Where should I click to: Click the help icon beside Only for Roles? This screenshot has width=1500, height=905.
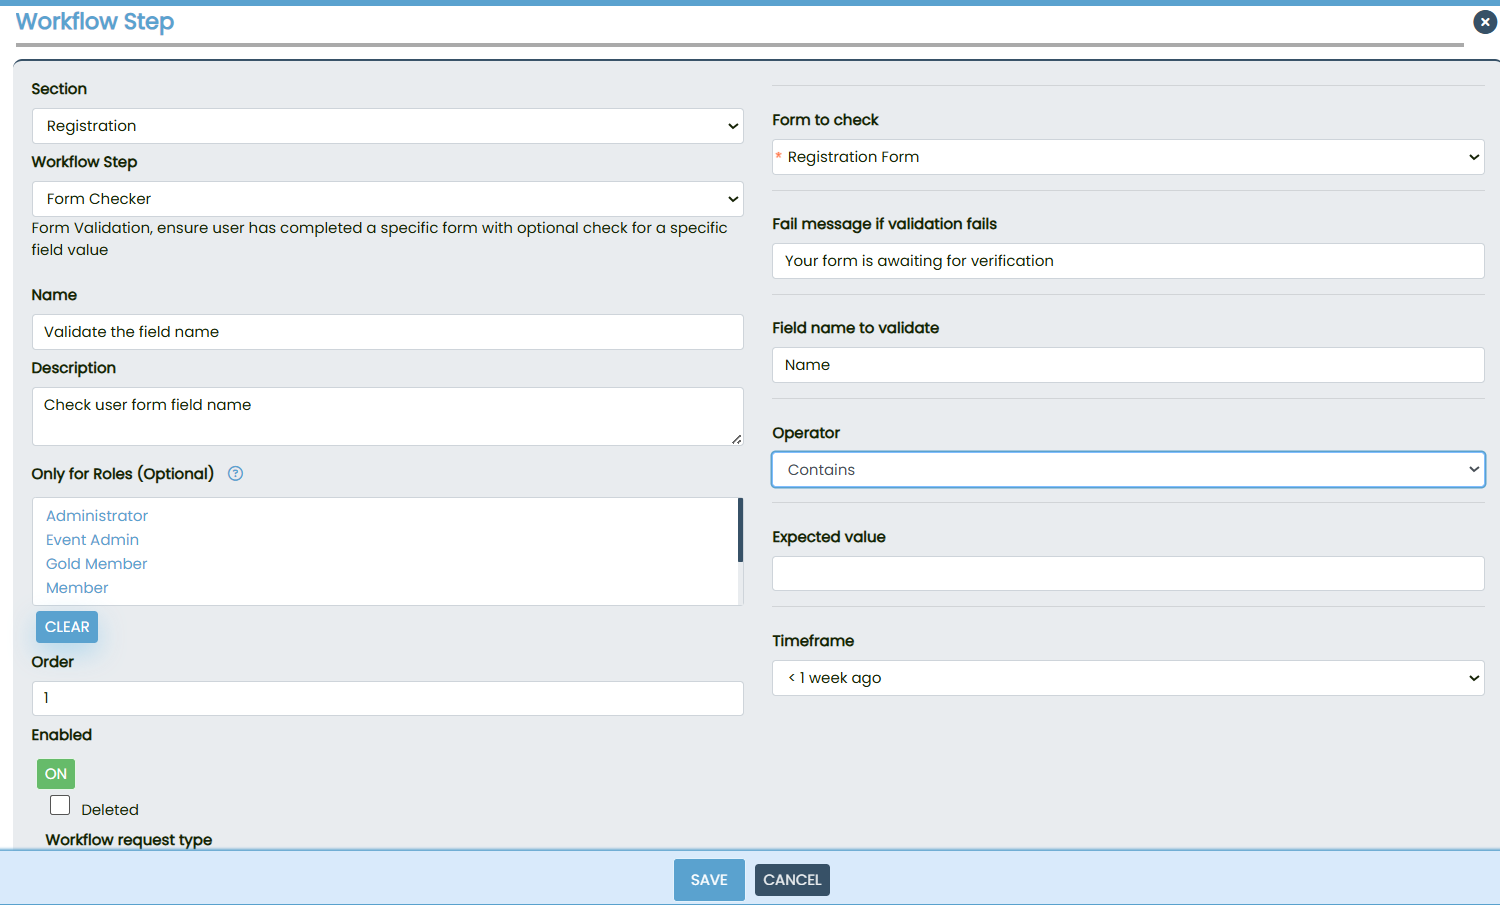click(235, 474)
